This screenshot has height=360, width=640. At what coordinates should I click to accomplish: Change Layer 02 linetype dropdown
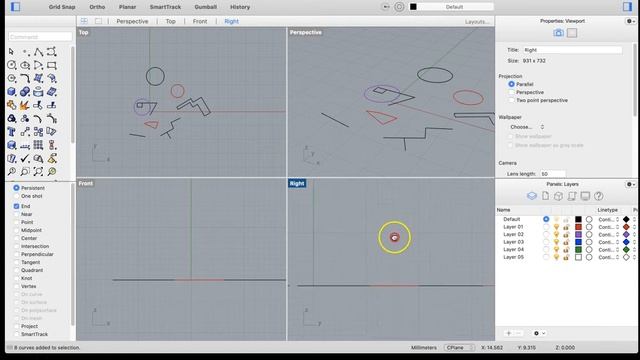[x=609, y=234]
